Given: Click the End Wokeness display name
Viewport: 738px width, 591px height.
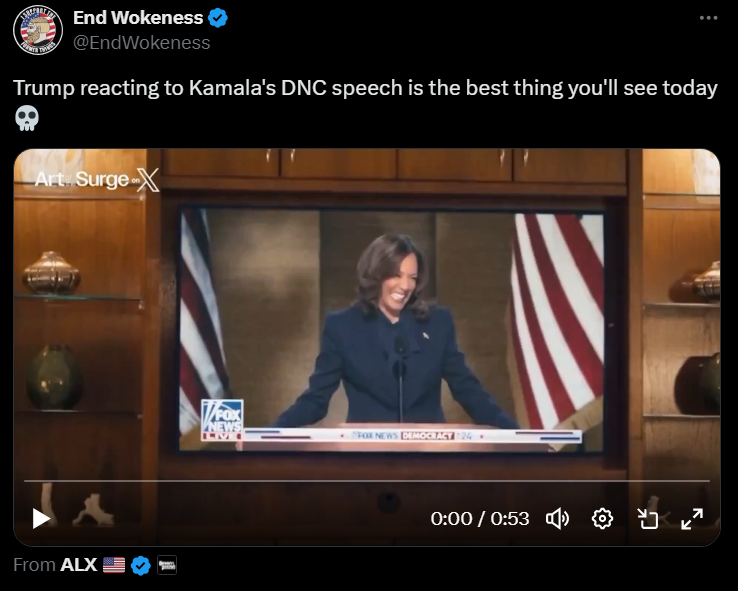Looking at the screenshot, I should (138, 18).
